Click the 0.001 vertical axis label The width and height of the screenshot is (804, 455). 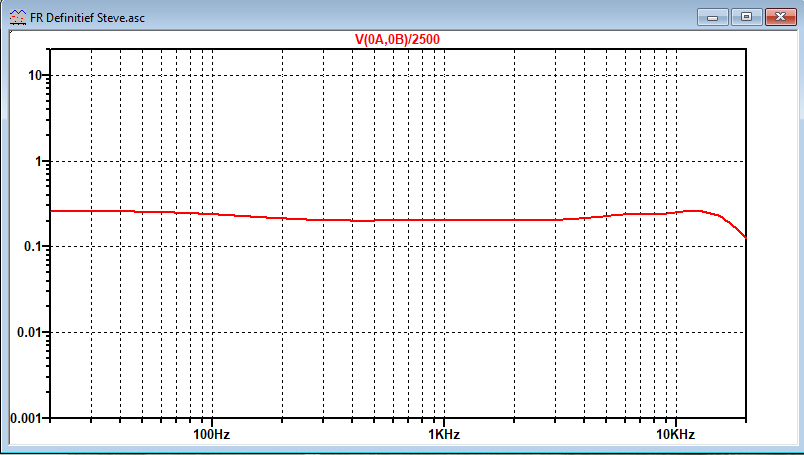point(24,418)
